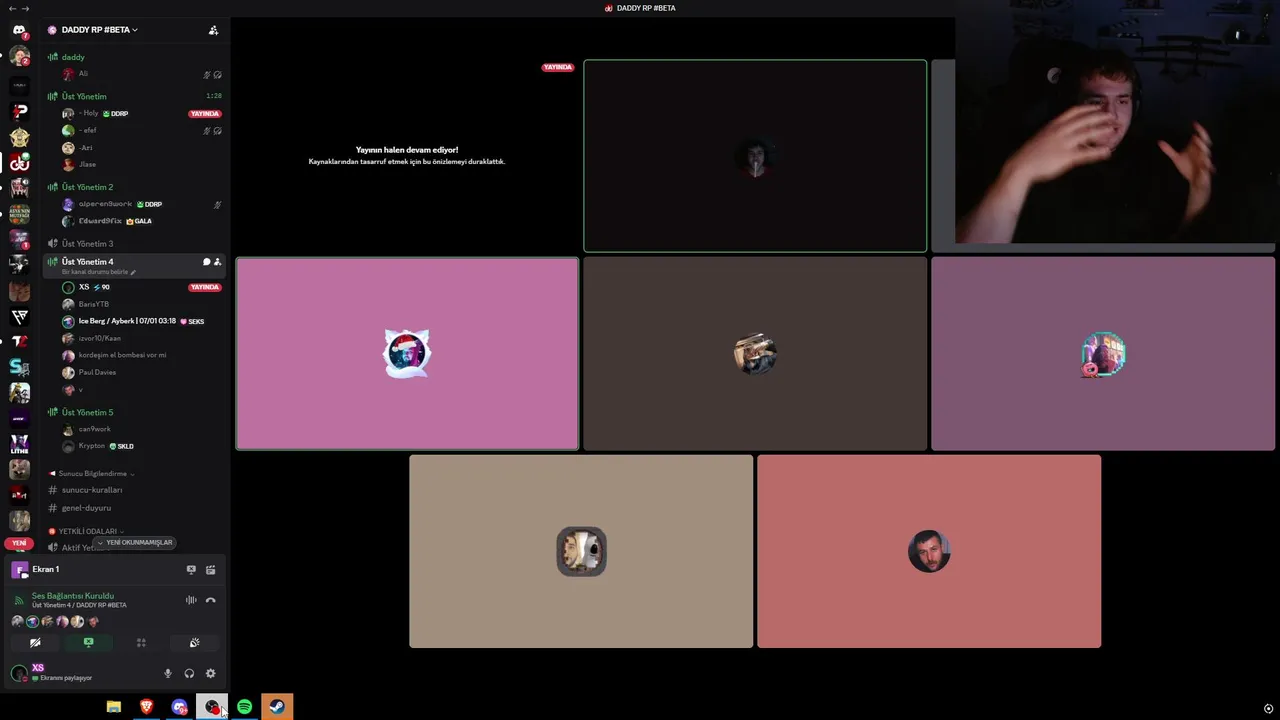Open Steam from taskbar
The image size is (1280, 720).
tap(277, 707)
